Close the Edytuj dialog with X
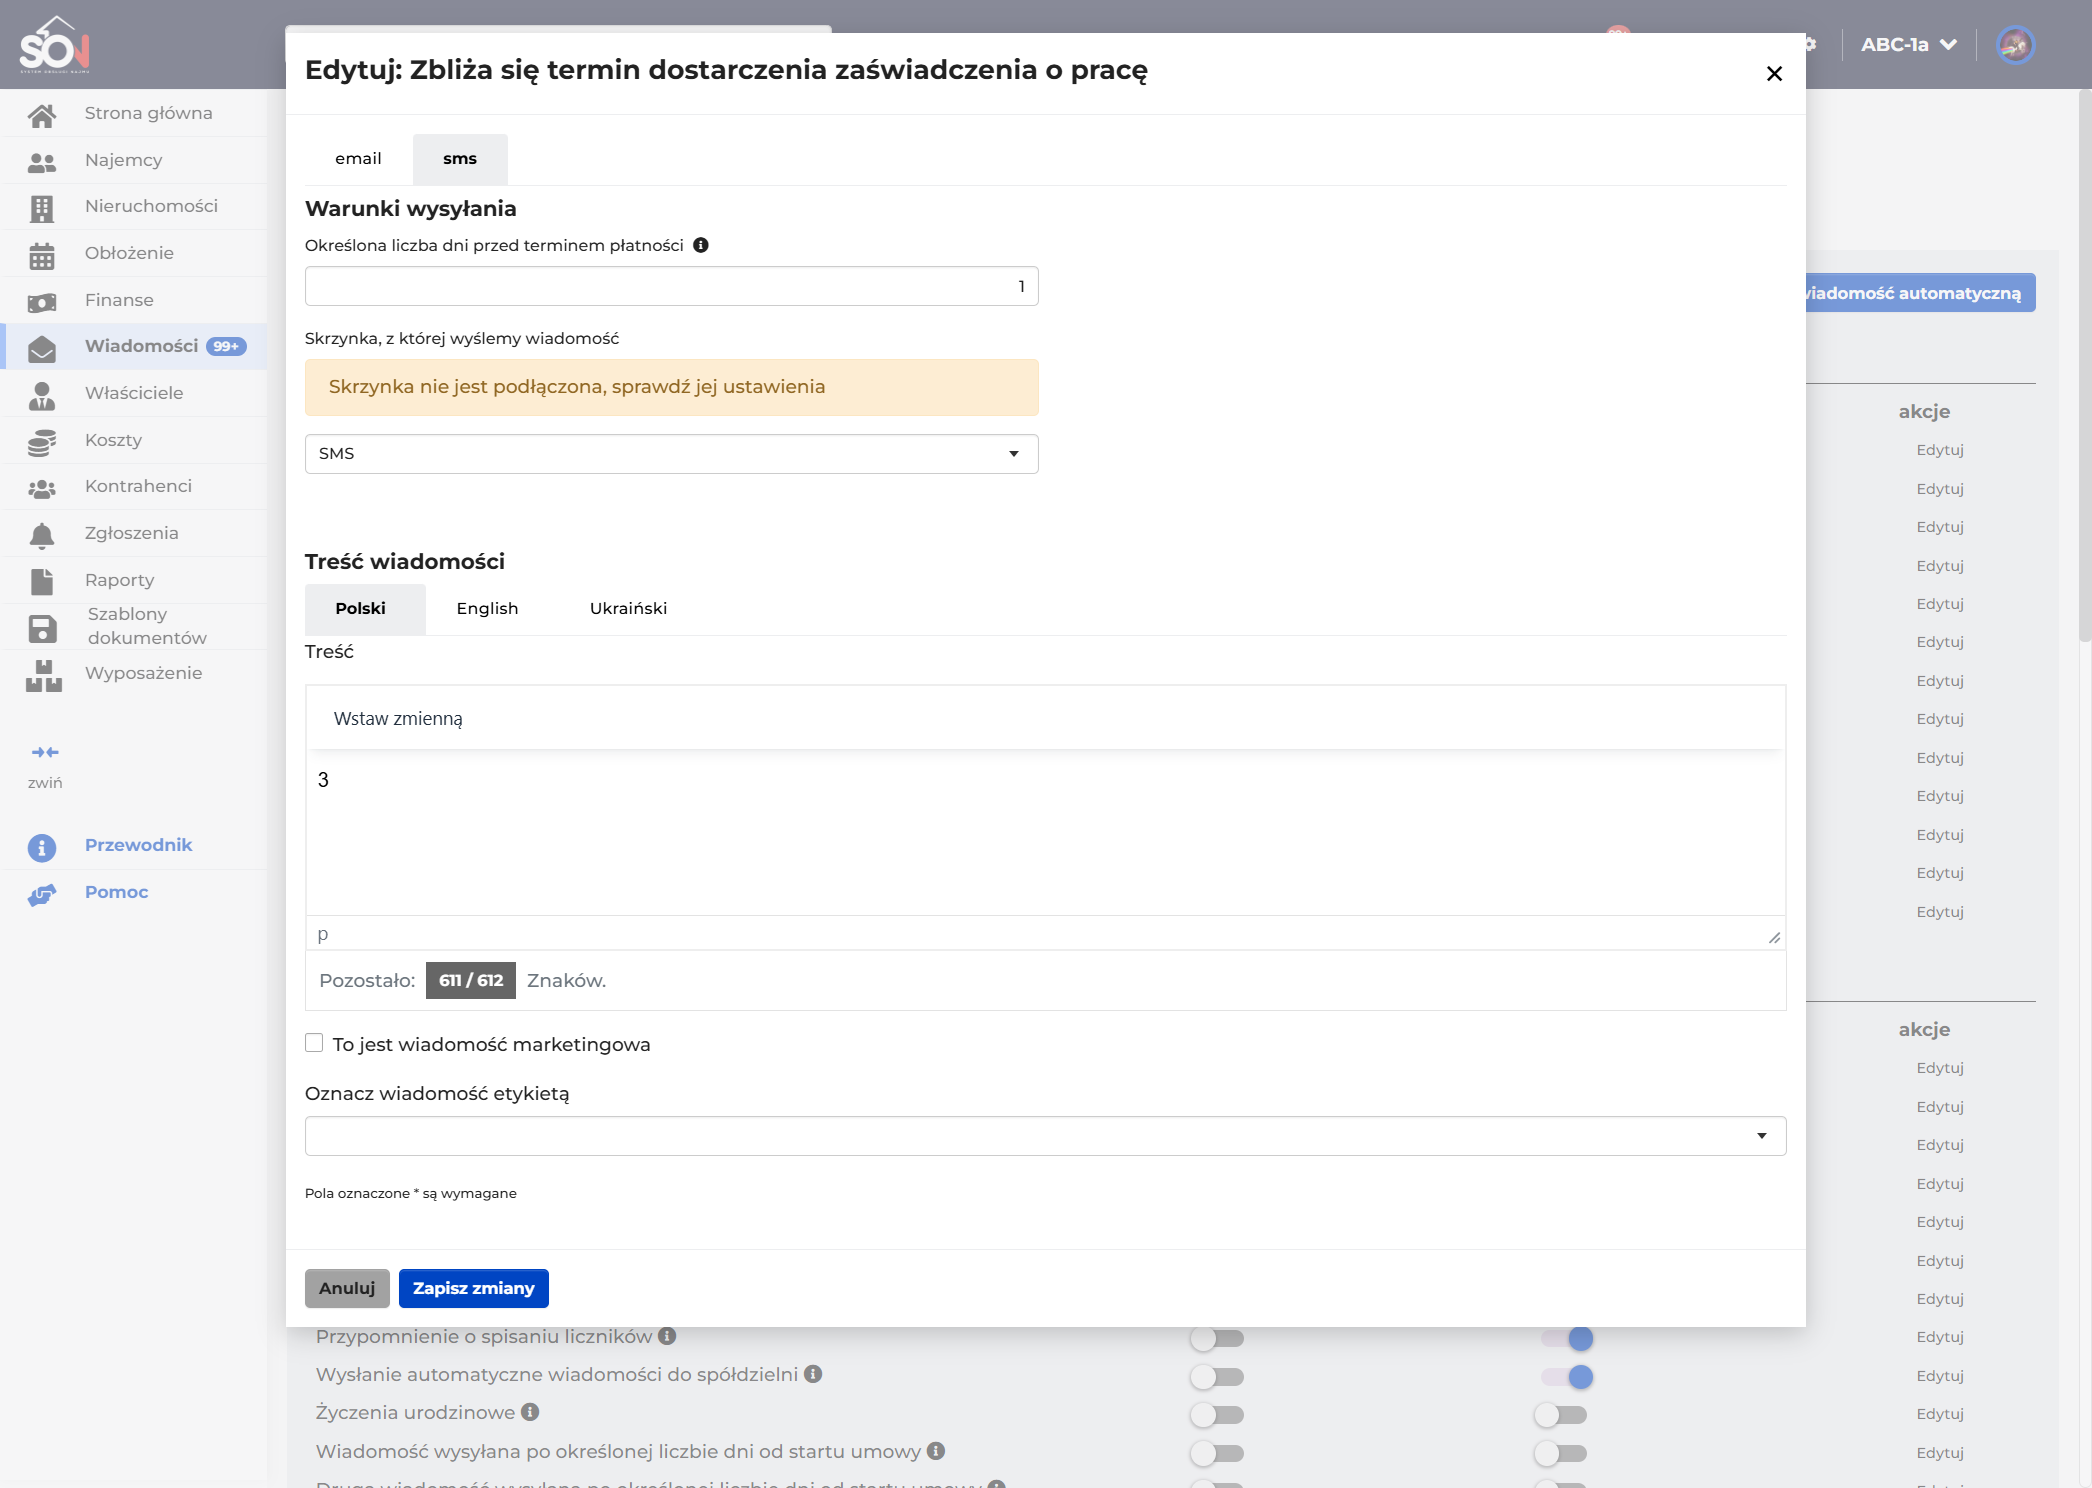 (x=1774, y=74)
